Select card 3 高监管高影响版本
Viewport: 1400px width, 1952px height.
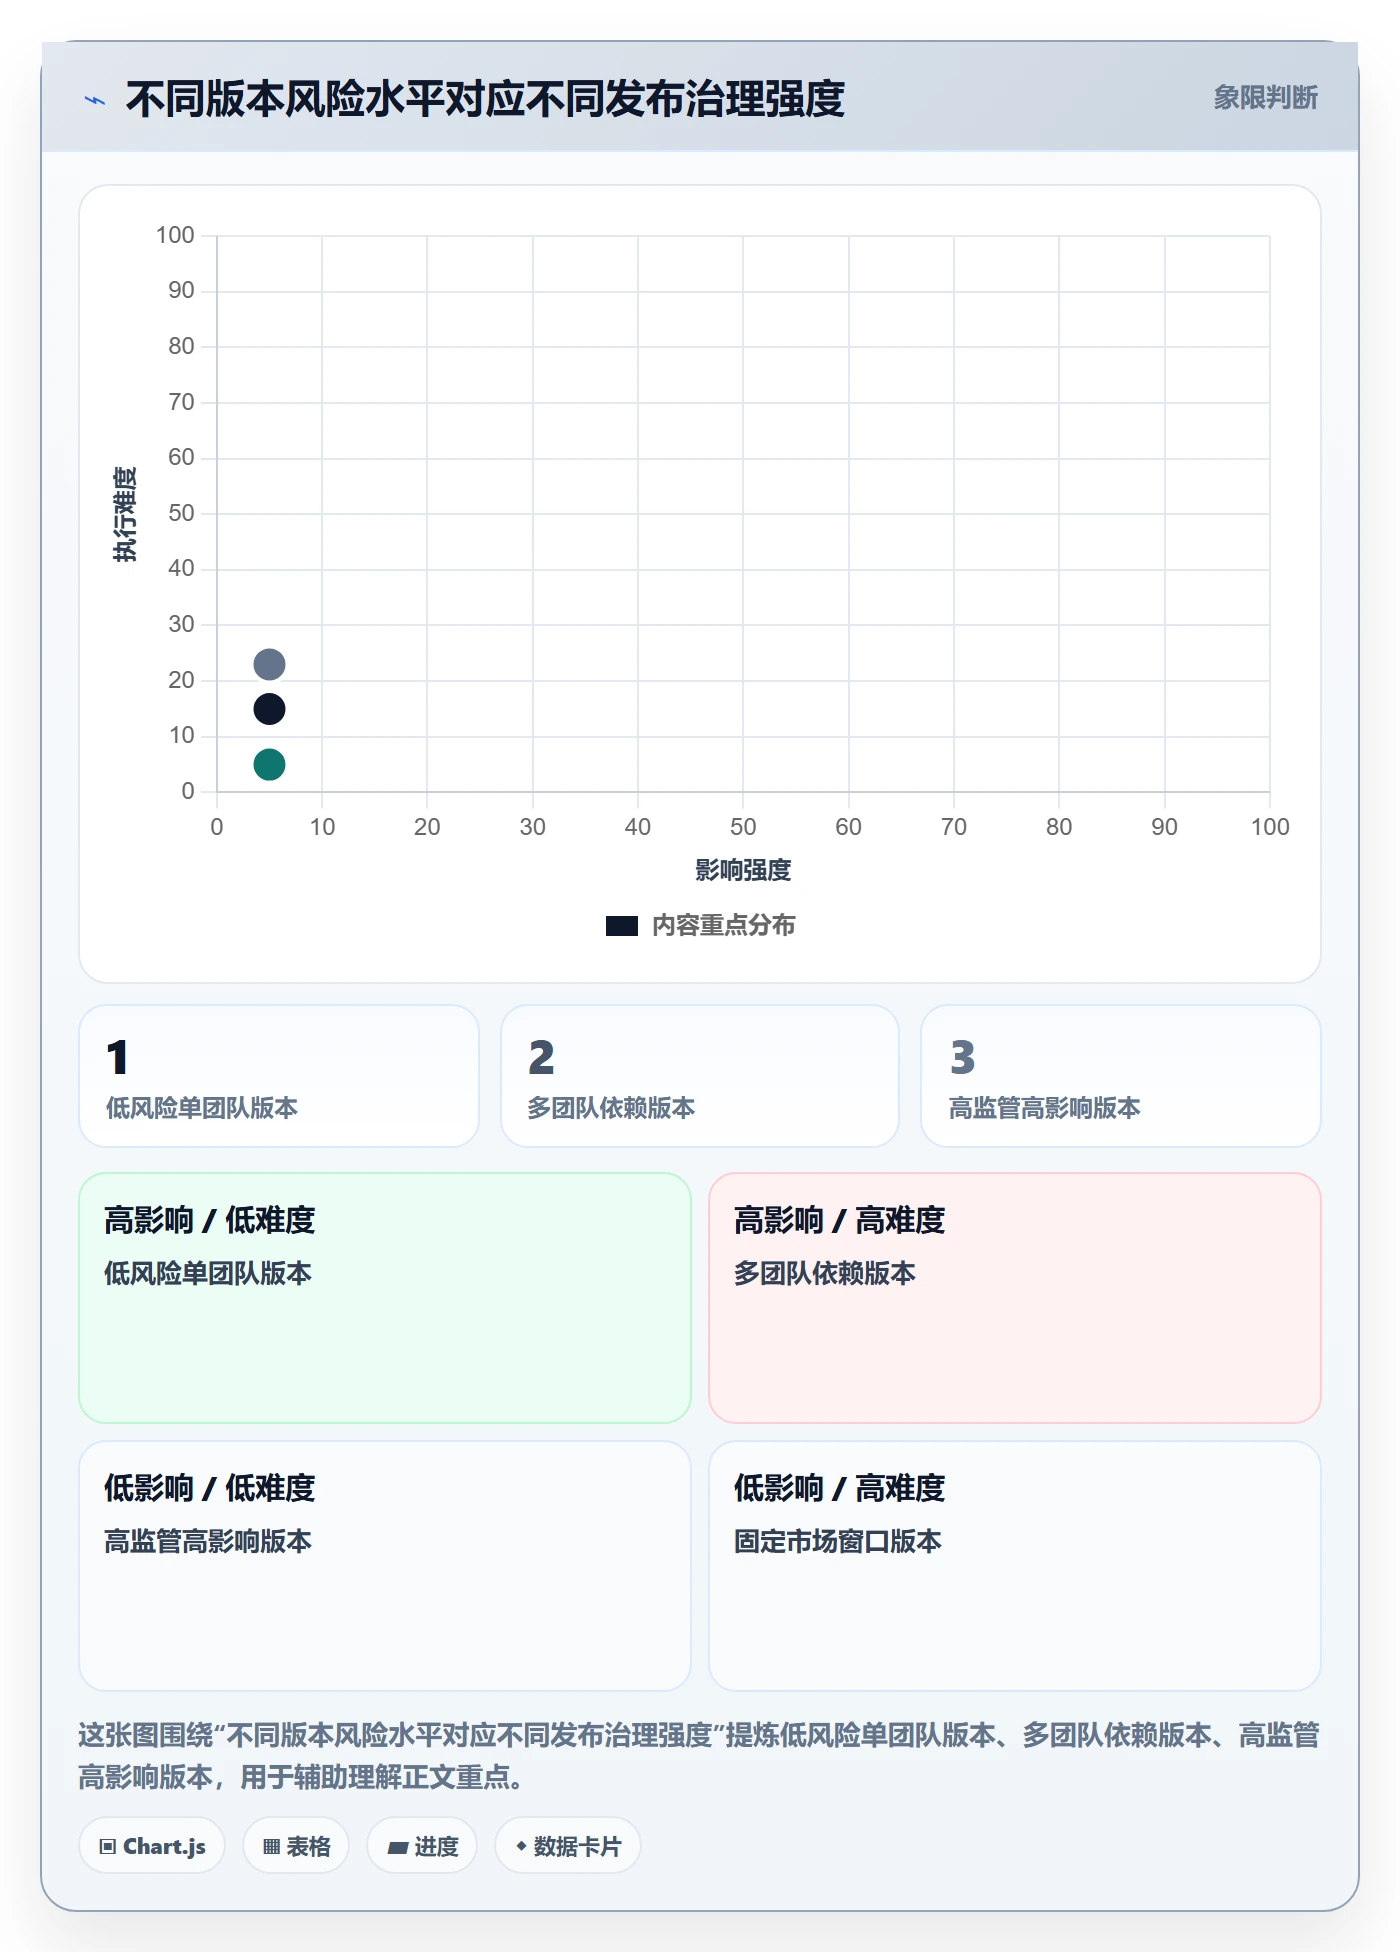point(1121,1076)
